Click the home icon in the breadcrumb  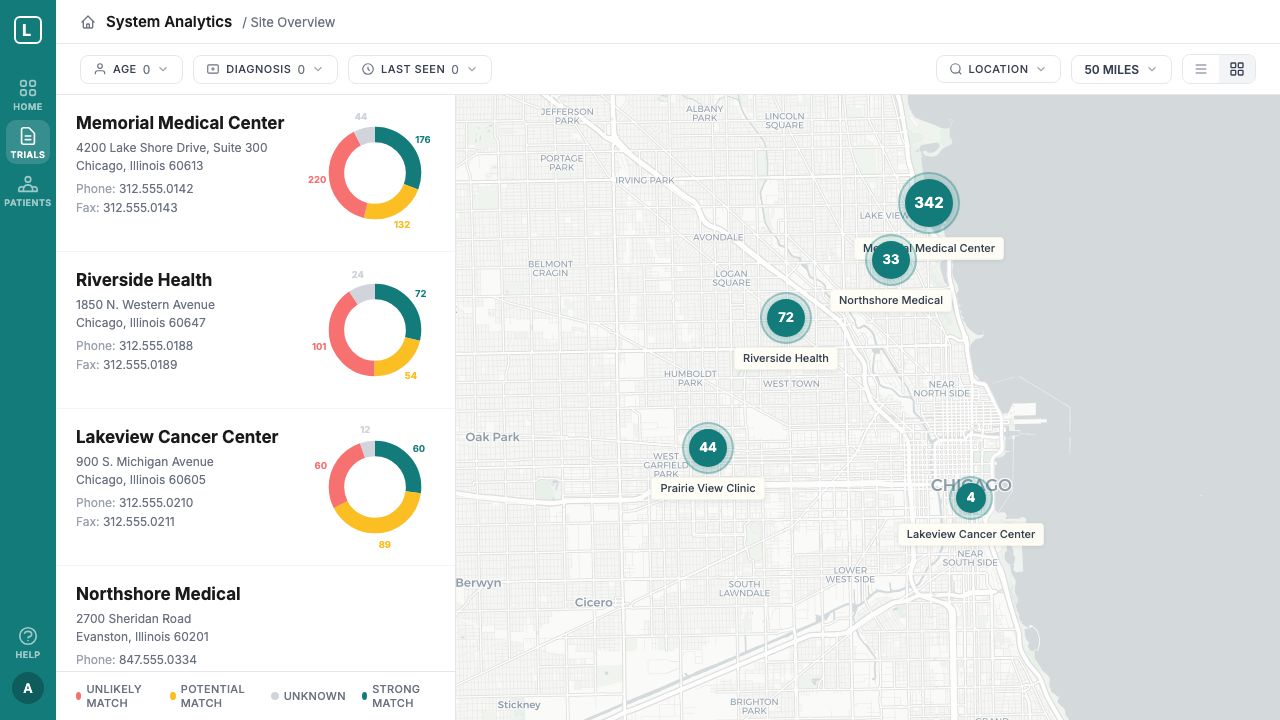click(88, 22)
